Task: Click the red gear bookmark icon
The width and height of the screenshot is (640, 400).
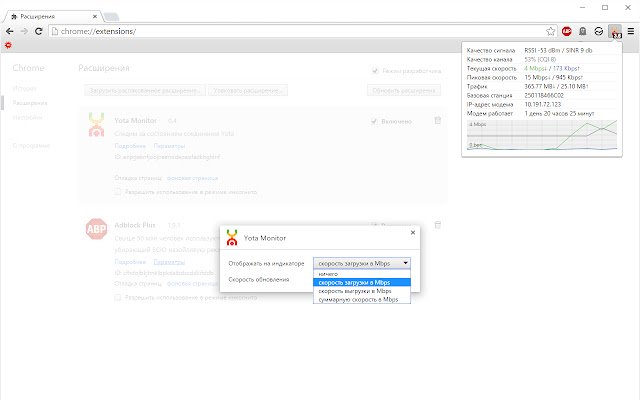Action: click(x=8, y=45)
